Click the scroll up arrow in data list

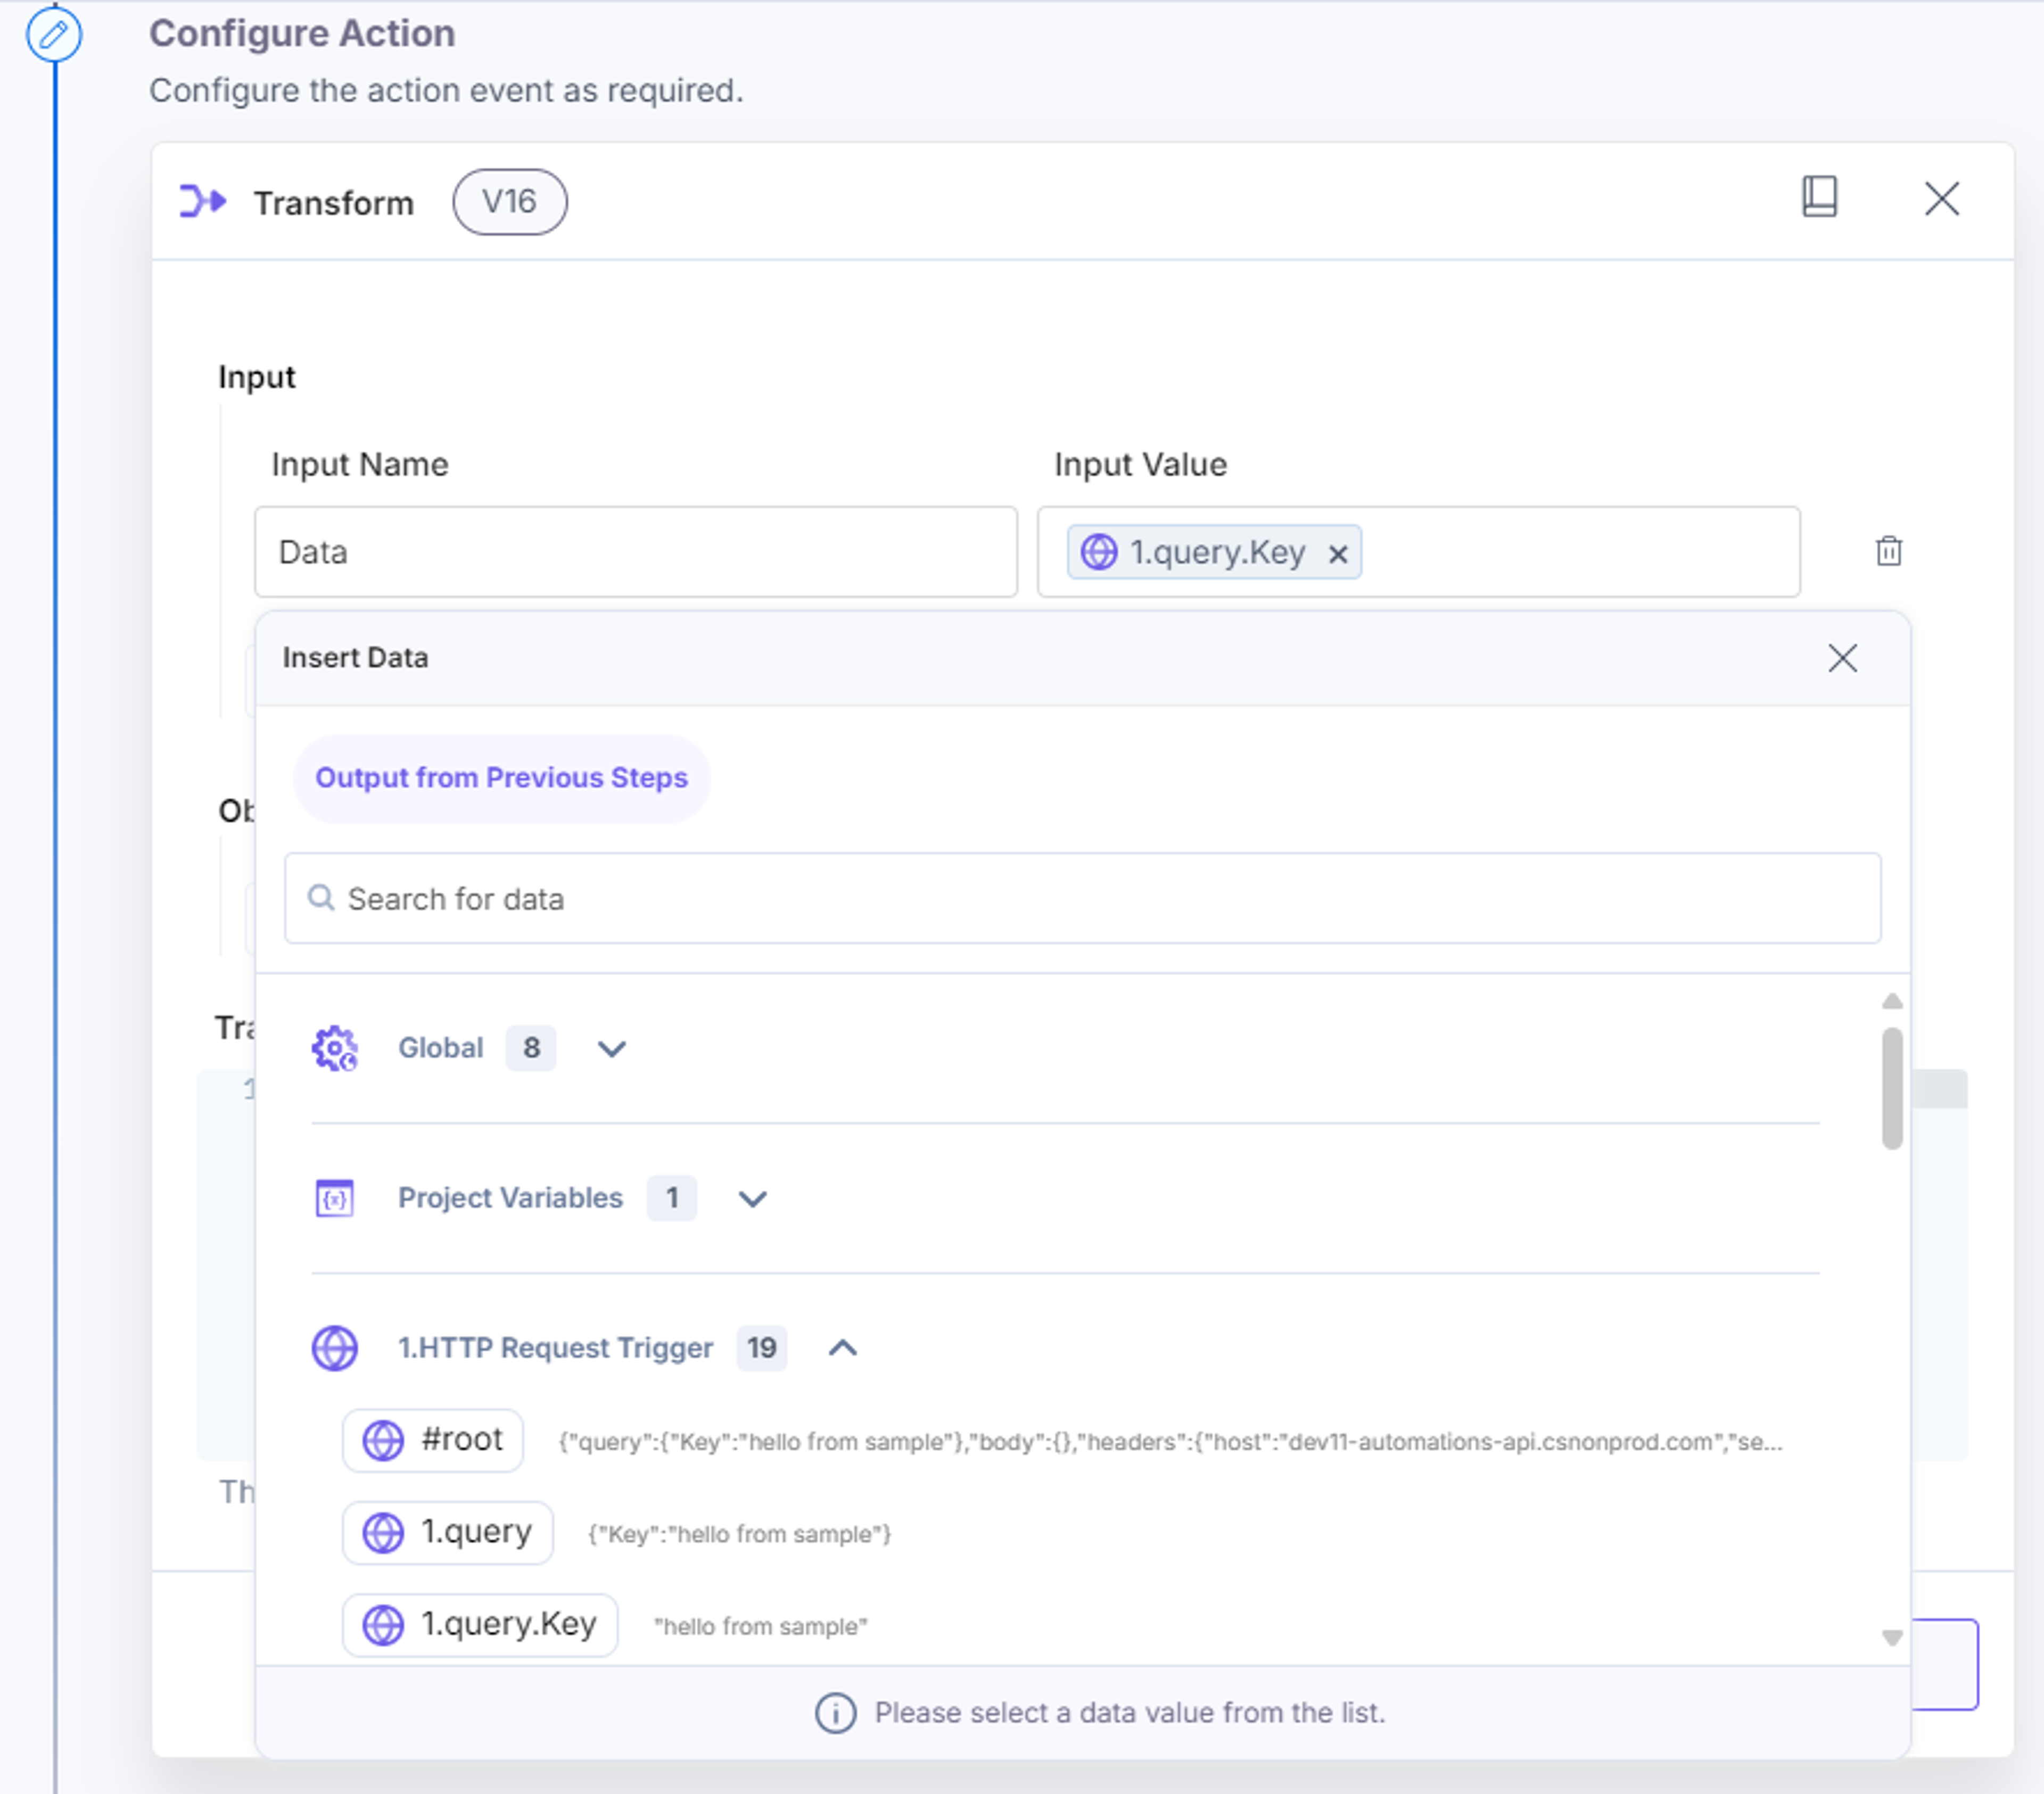point(1892,1001)
